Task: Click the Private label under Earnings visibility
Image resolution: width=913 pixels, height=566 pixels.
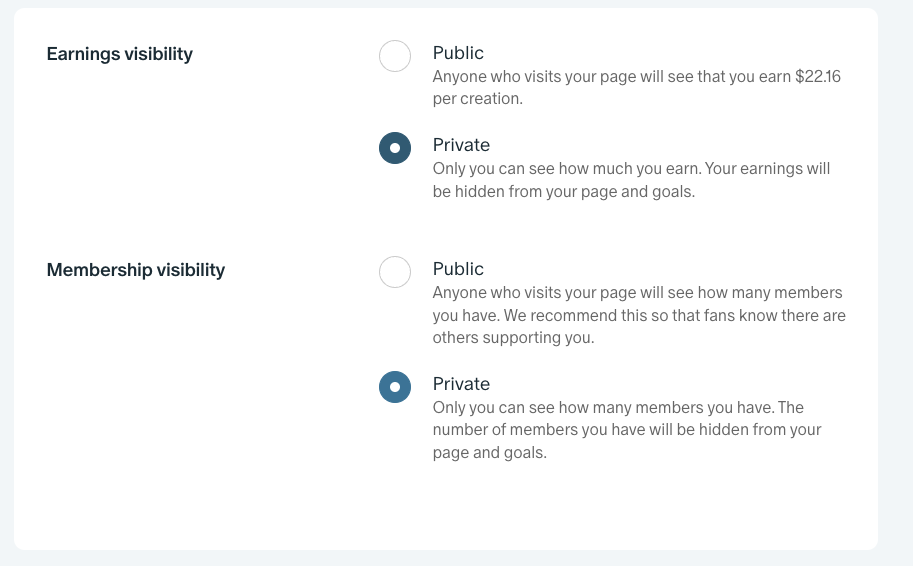Action: coord(461,145)
